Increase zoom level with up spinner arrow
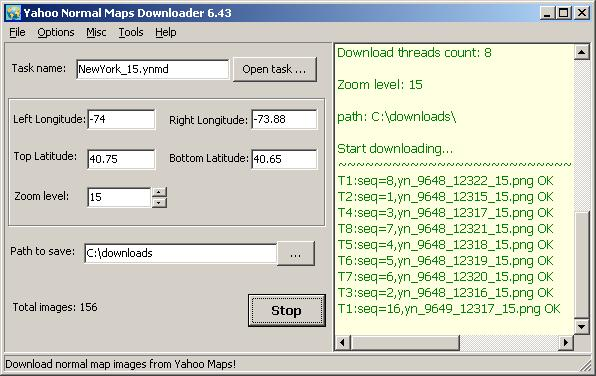596x376 pixels. click(x=159, y=192)
